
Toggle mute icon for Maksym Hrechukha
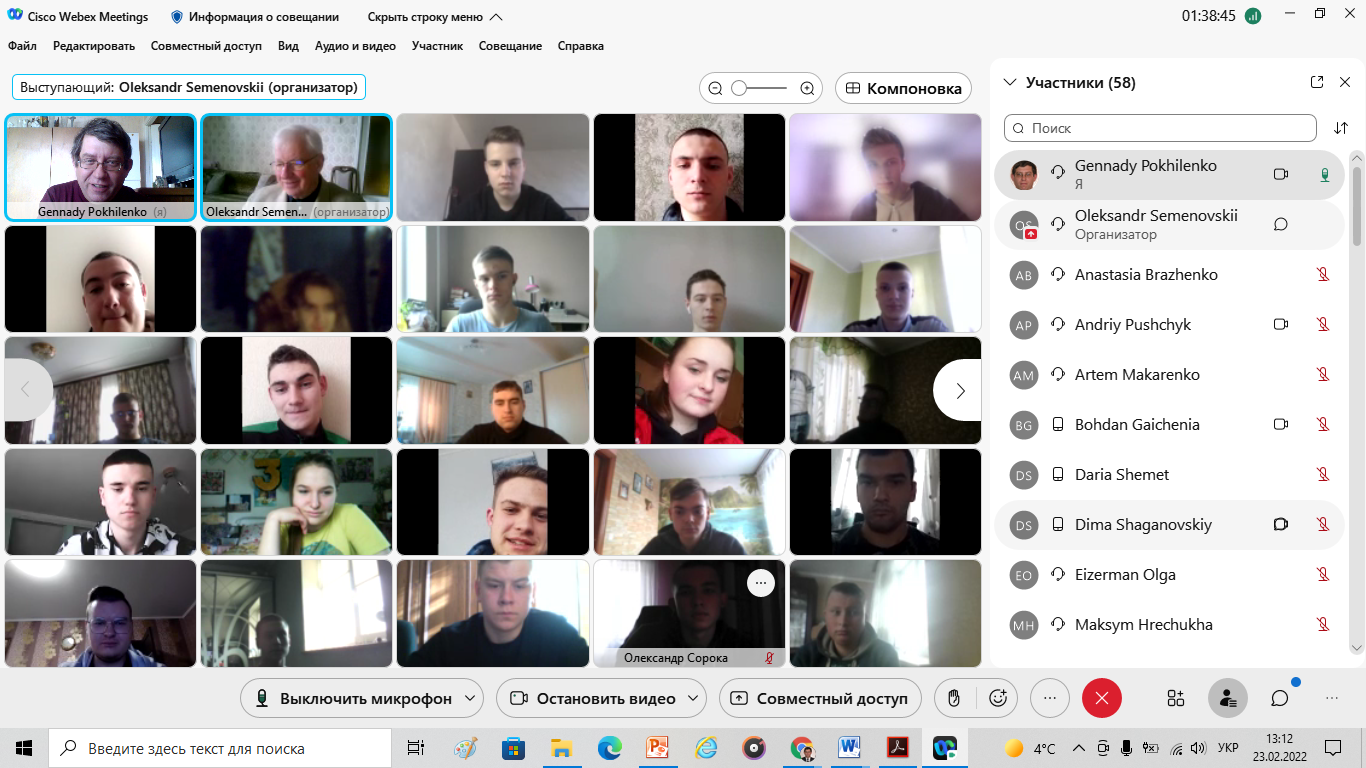coord(1323,624)
